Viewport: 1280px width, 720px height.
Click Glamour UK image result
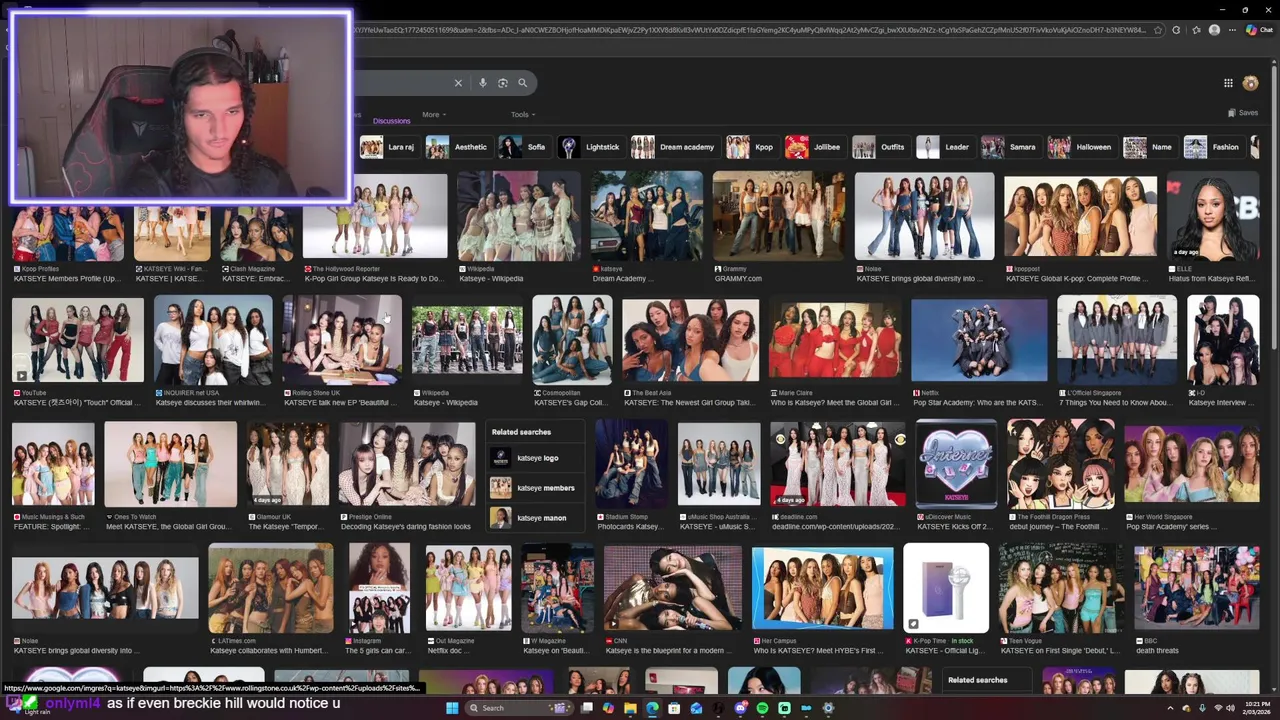(288, 464)
